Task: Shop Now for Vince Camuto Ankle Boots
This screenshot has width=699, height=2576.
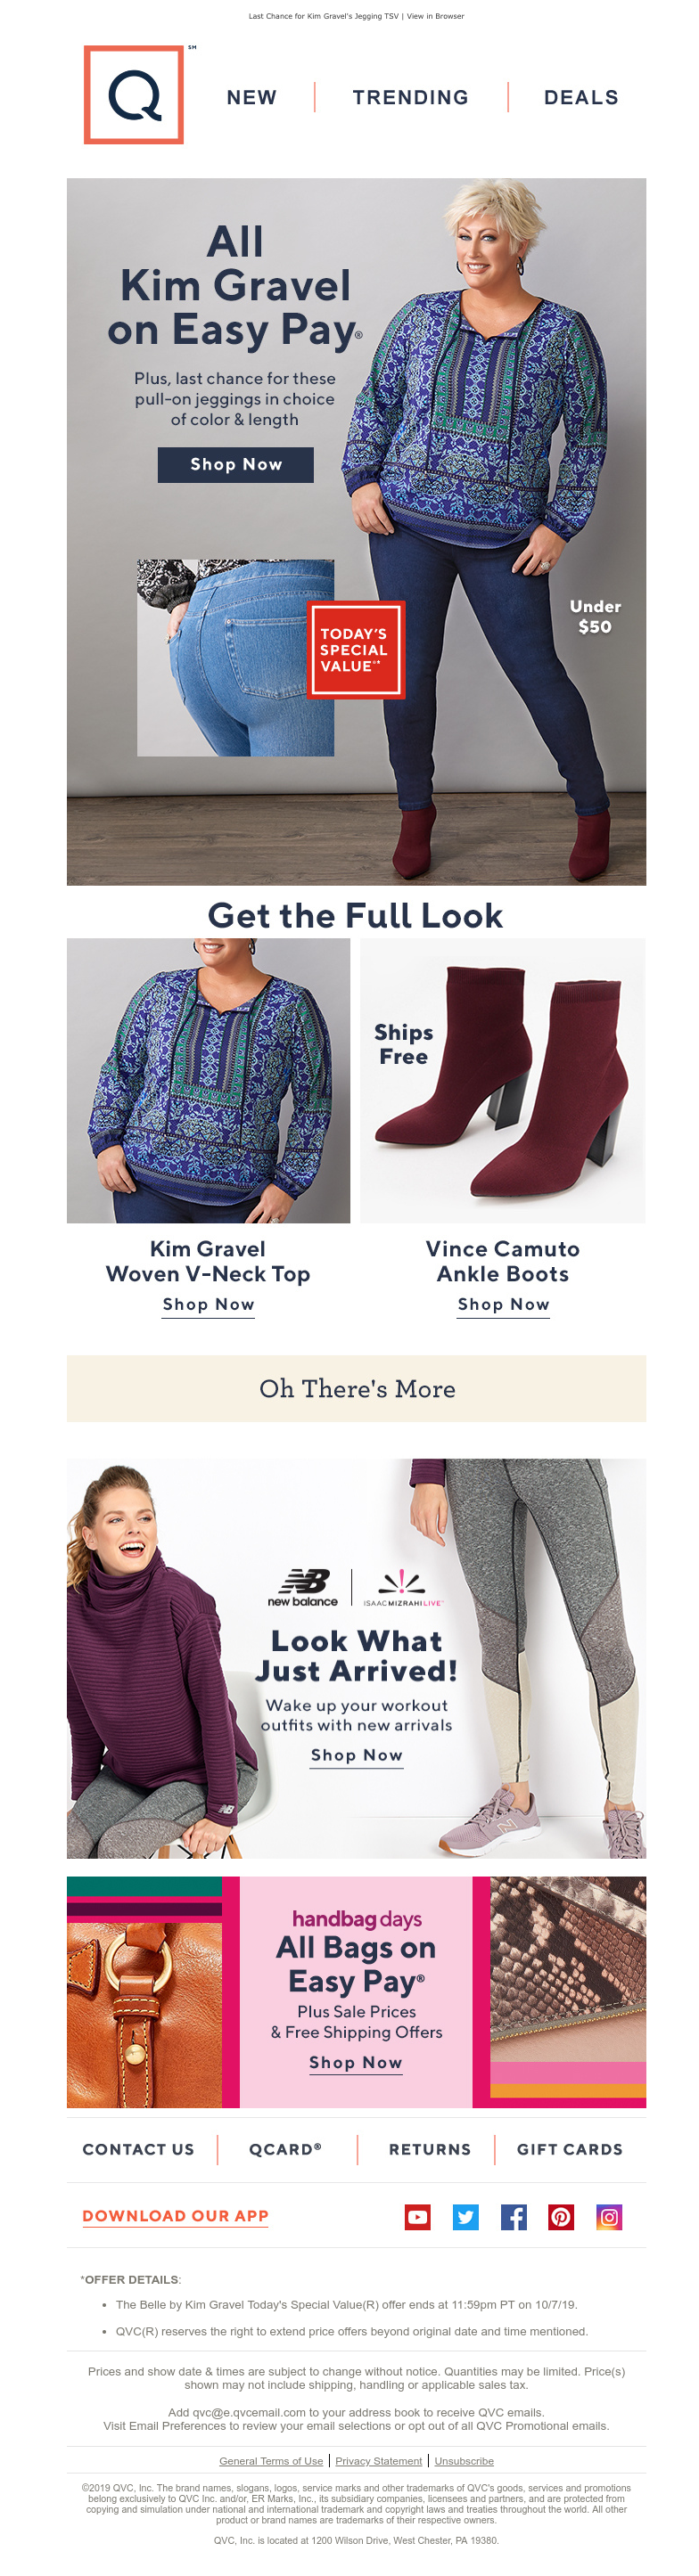Action: click(x=503, y=1305)
